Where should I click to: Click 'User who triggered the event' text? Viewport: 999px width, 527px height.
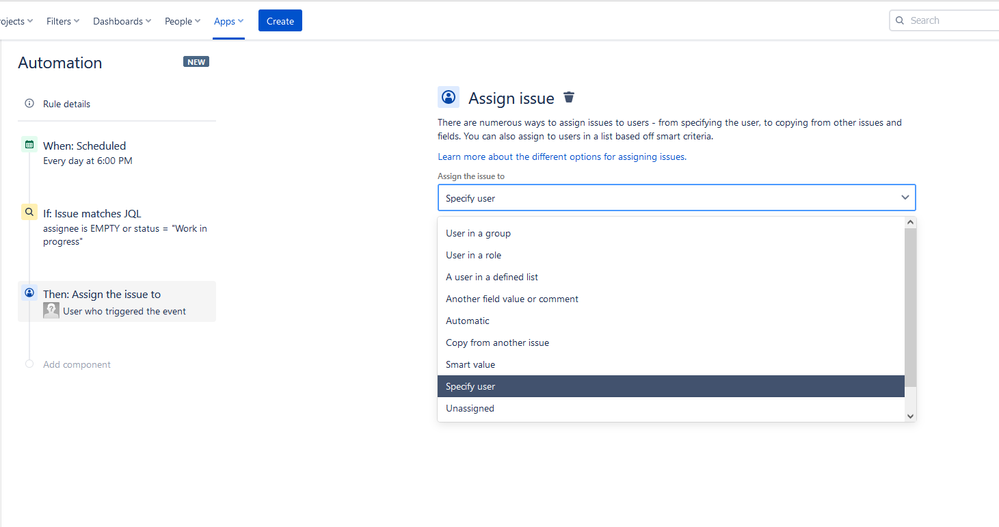[x=124, y=311]
